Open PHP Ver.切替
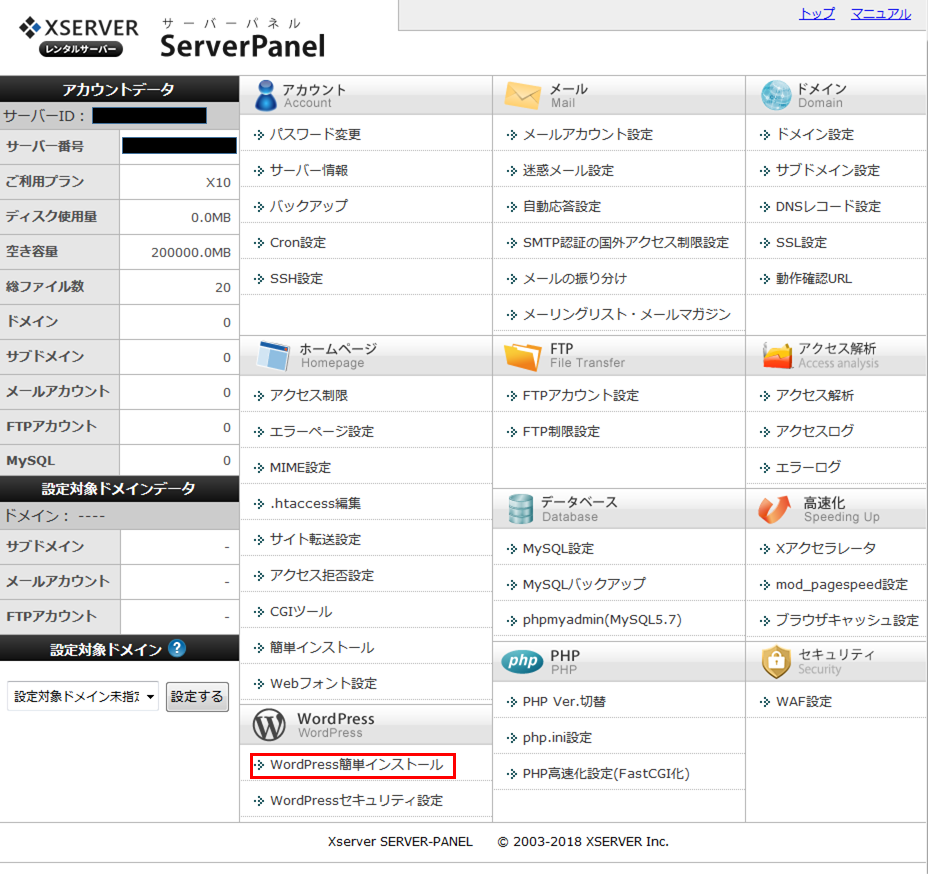 click(564, 702)
